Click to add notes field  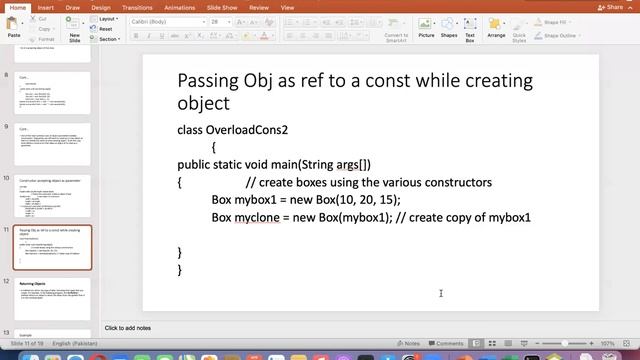point(128,328)
